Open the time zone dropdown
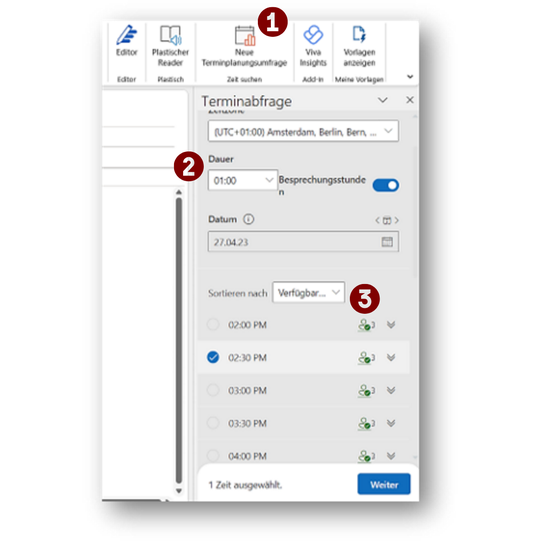 click(303, 131)
